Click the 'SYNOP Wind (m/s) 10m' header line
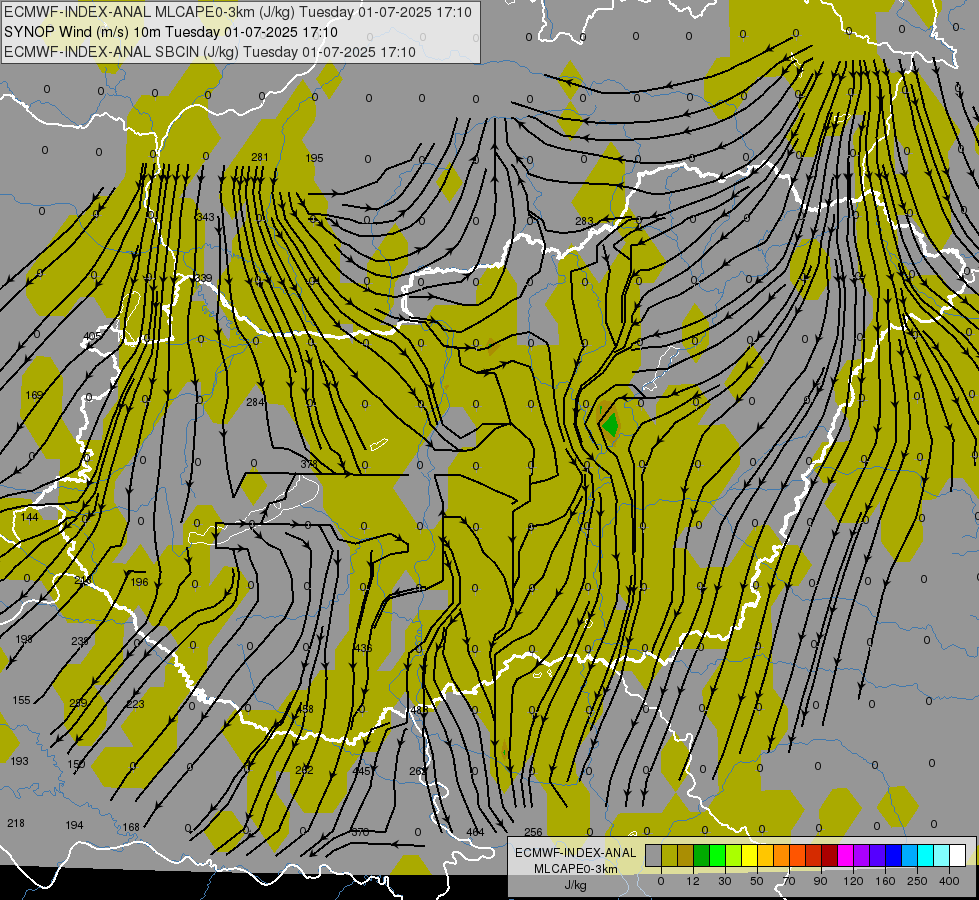The height and width of the screenshot is (900, 979). point(170,32)
